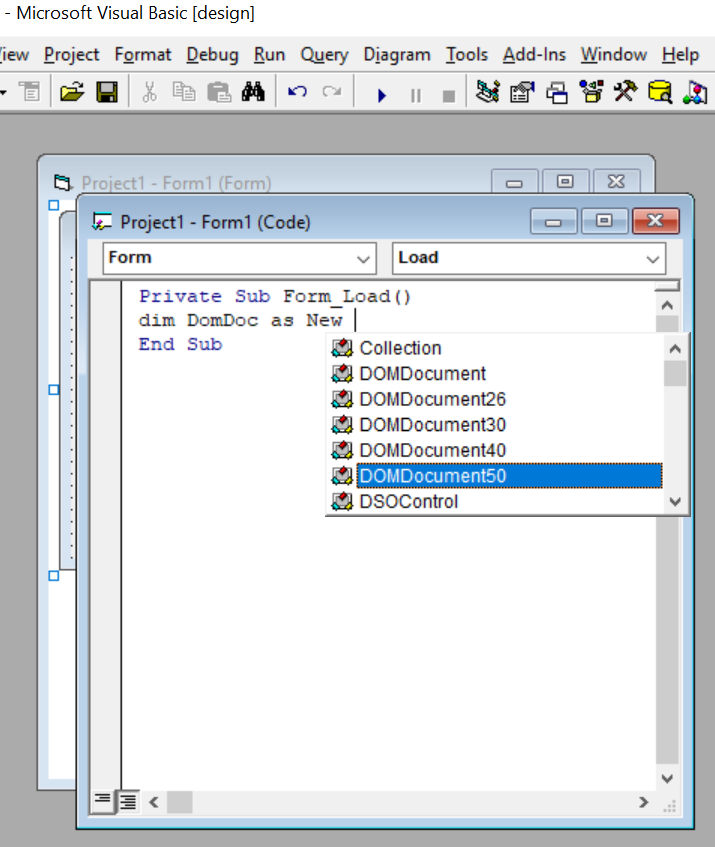Click code editor vertical scroll up arrow
Image resolution: width=715 pixels, height=847 pixels.
(x=667, y=305)
